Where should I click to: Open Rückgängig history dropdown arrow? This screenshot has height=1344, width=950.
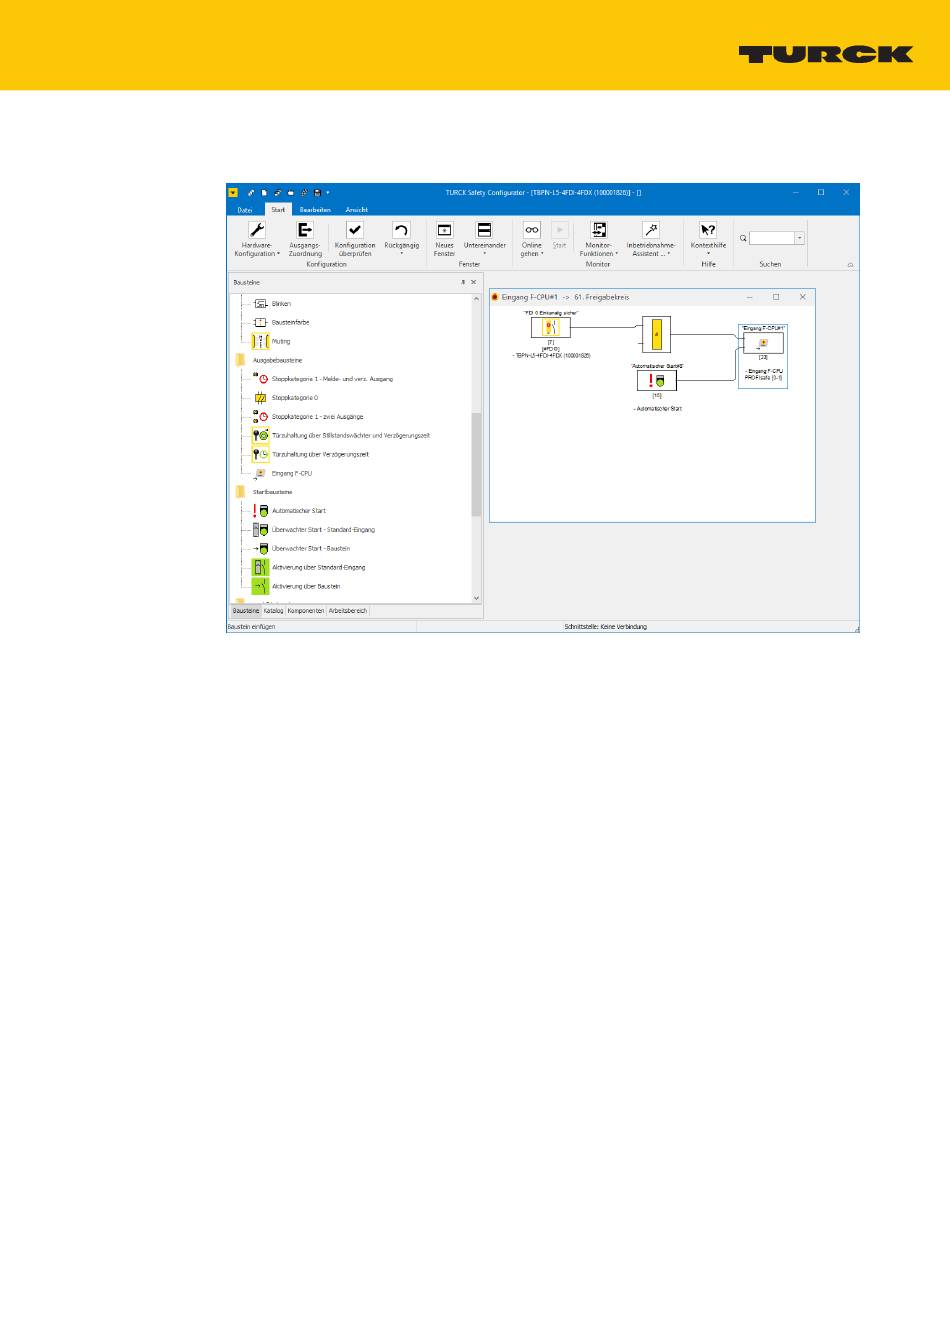coord(401,254)
